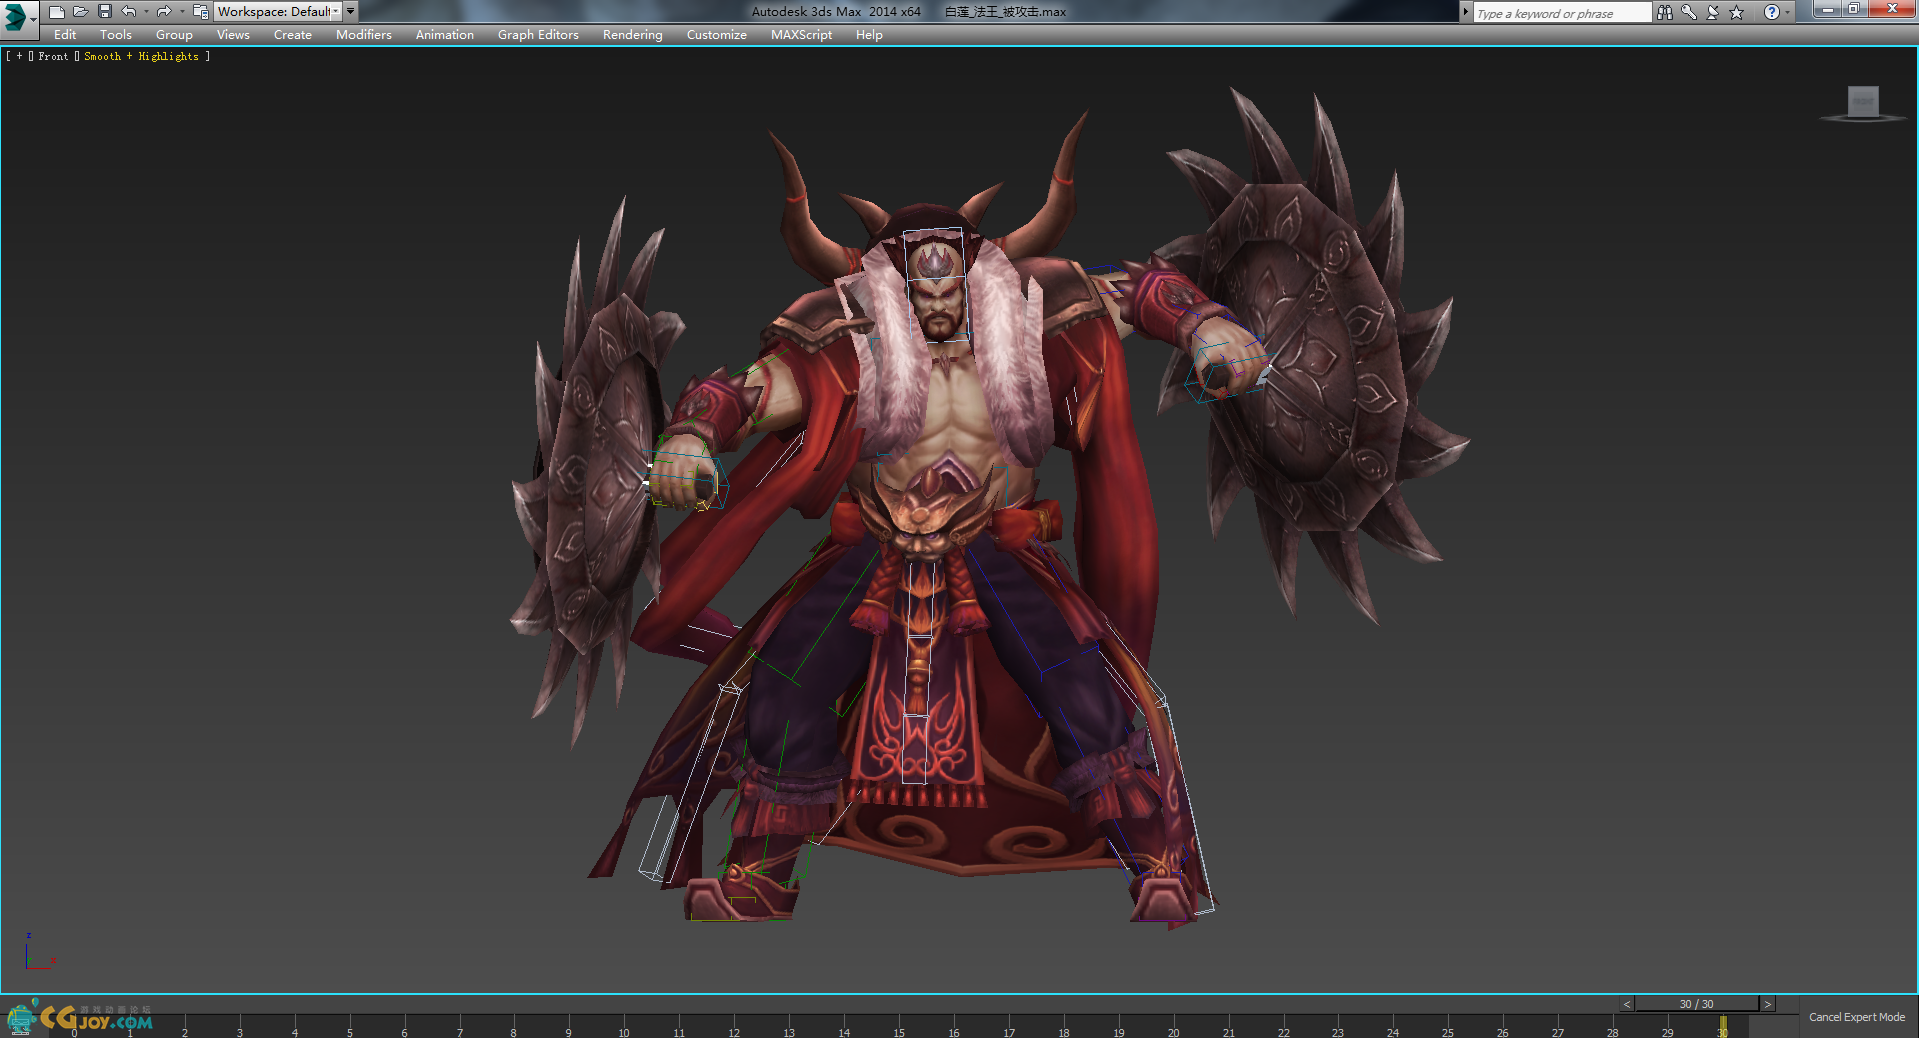Expand the undo history dropdown arrow
The width and height of the screenshot is (1919, 1038).
pos(146,12)
